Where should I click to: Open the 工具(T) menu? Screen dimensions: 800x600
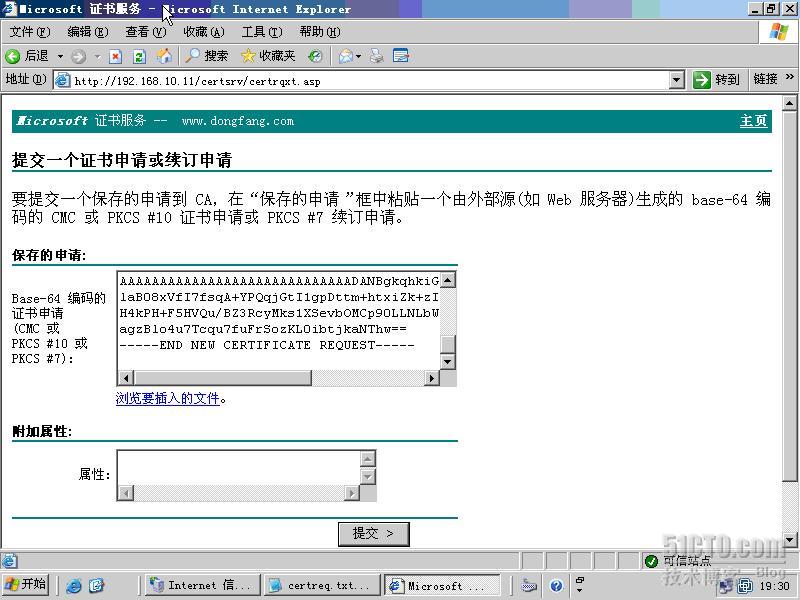point(262,32)
